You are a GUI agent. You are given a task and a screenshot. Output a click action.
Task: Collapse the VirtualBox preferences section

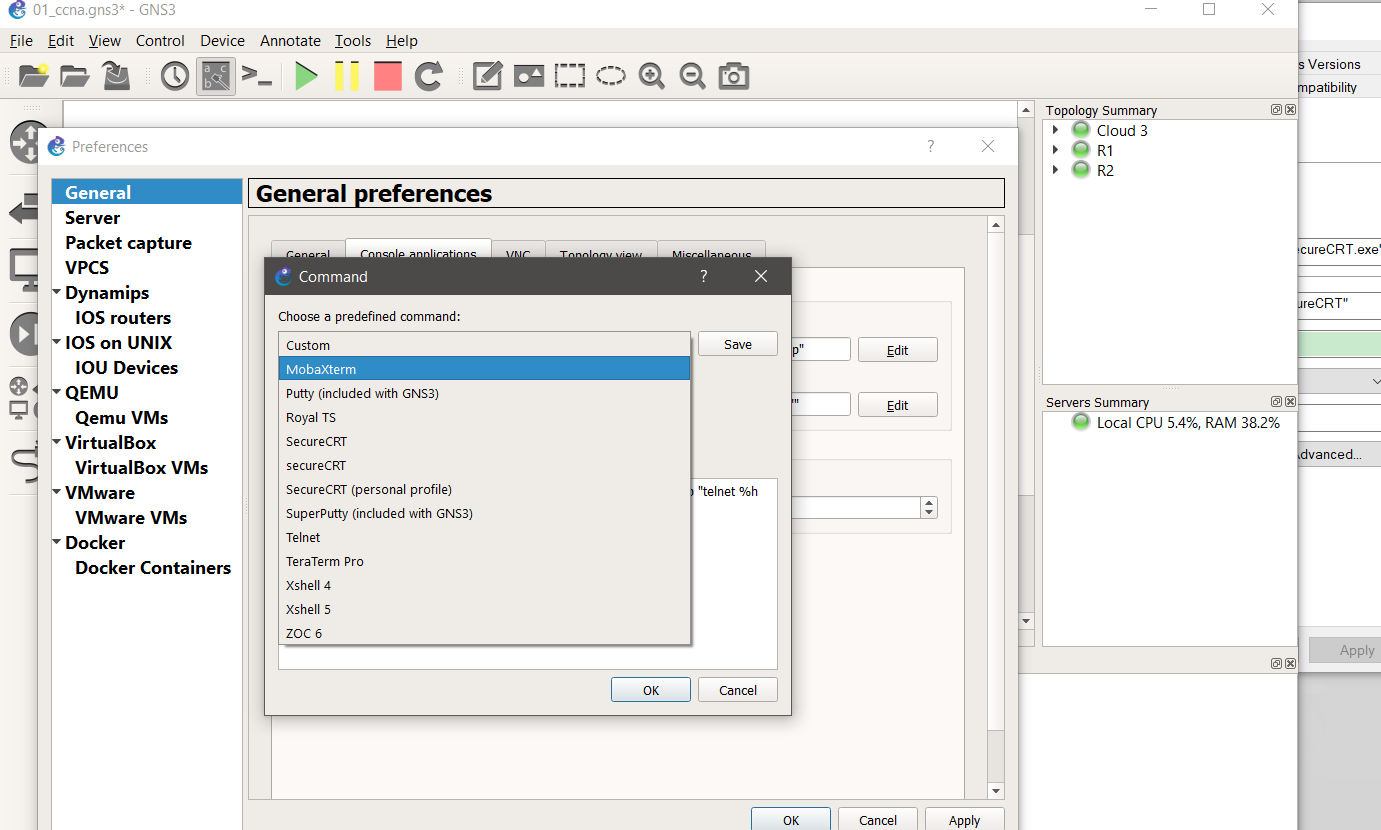tap(58, 443)
